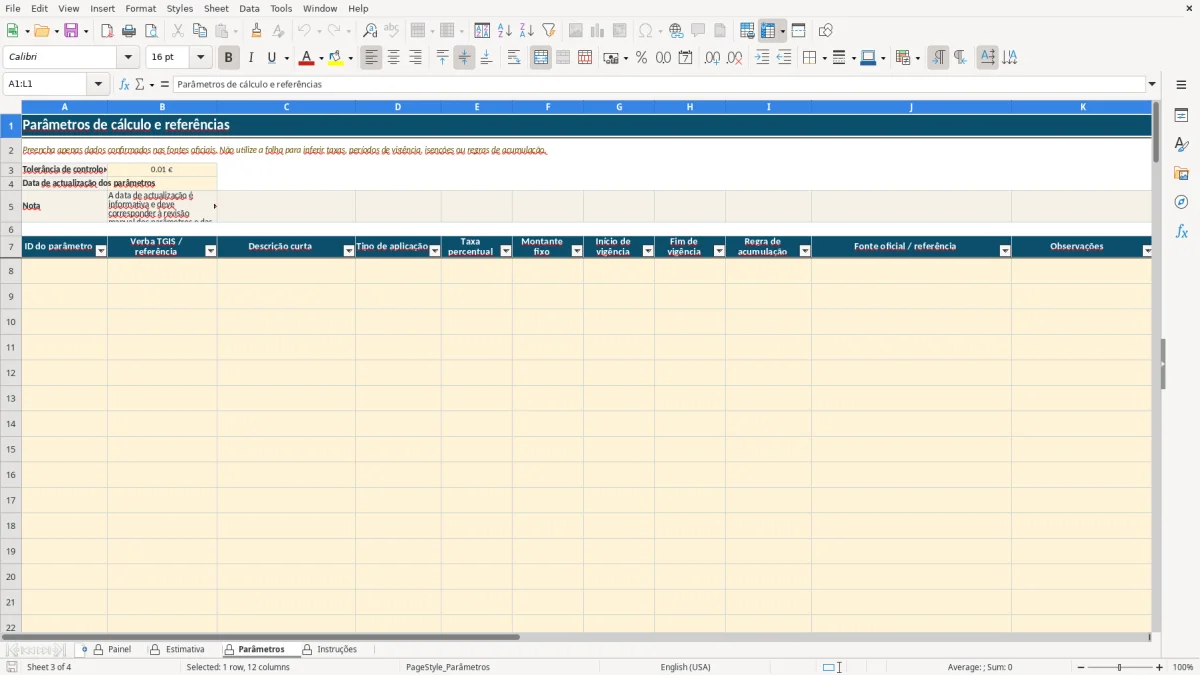The height and width of the screenshot is (675, 1200).
Task: Delete a decimal place
Action: (x=734, y=58)
